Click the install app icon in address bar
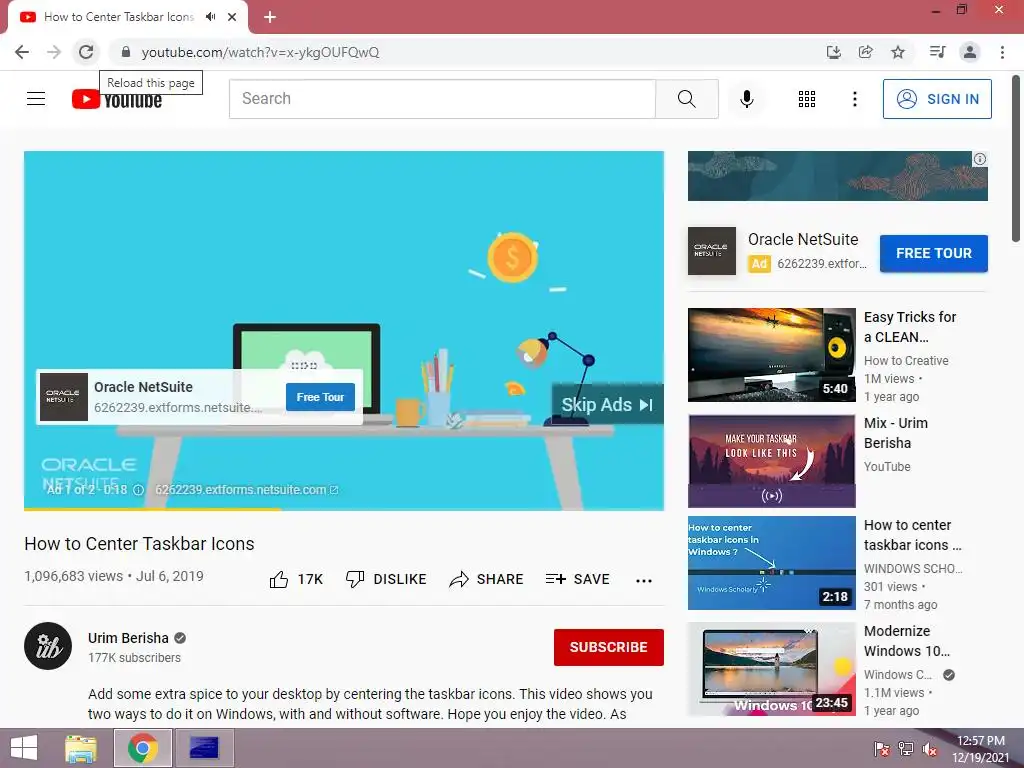This screenshot has width=1024, height=768. [x=833, y=52]
